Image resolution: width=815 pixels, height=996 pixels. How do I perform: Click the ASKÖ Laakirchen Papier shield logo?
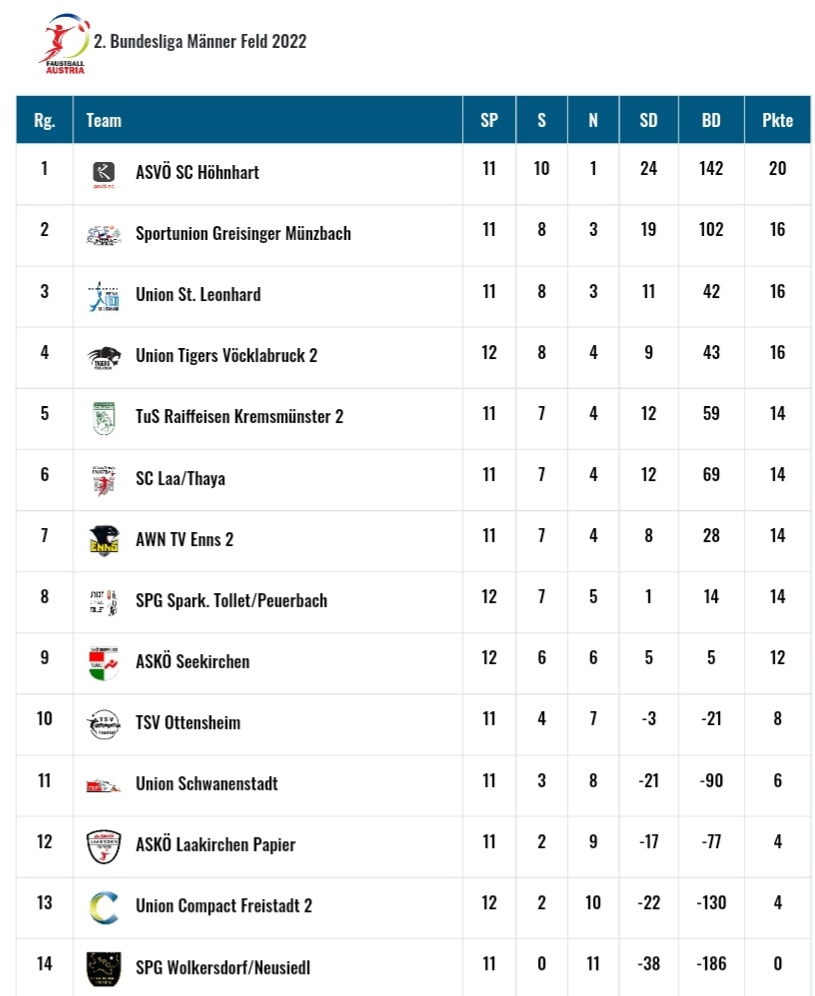(x=104, y=847)
